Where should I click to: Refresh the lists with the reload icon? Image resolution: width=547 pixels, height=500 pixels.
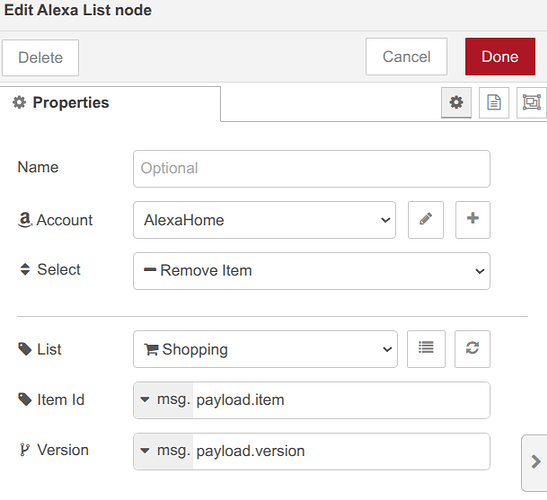click(472, 349)
